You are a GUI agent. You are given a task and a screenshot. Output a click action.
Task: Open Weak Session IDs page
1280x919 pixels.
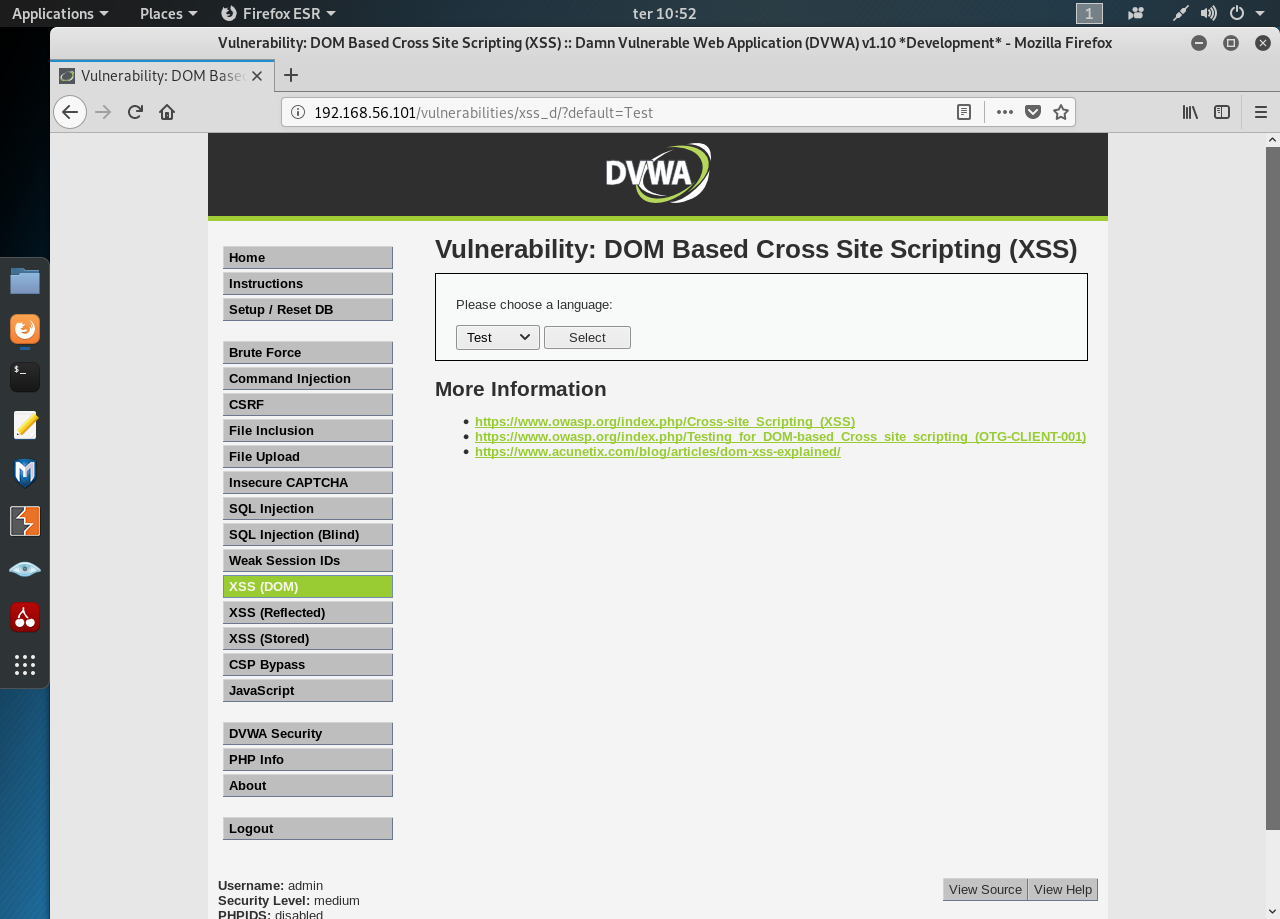click(x=308, y=561)
